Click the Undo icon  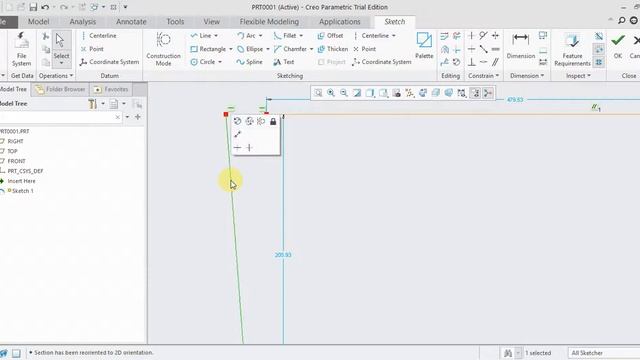pyautogui.click(x=45, y=7)
